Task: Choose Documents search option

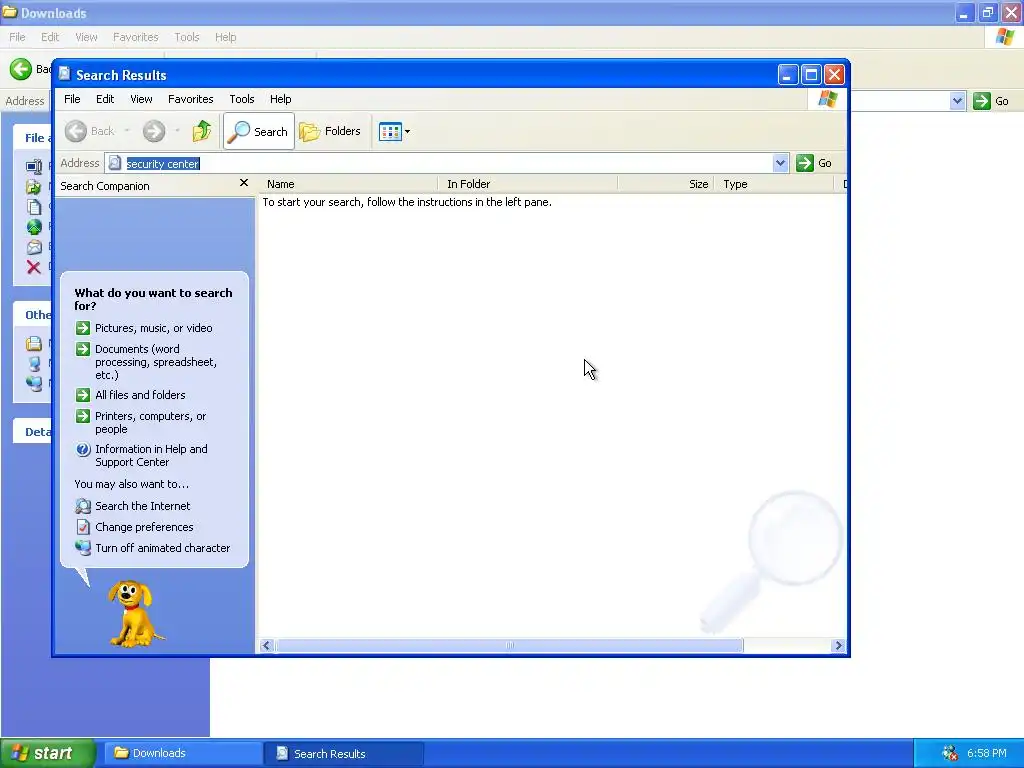Action: click(156, 362)
